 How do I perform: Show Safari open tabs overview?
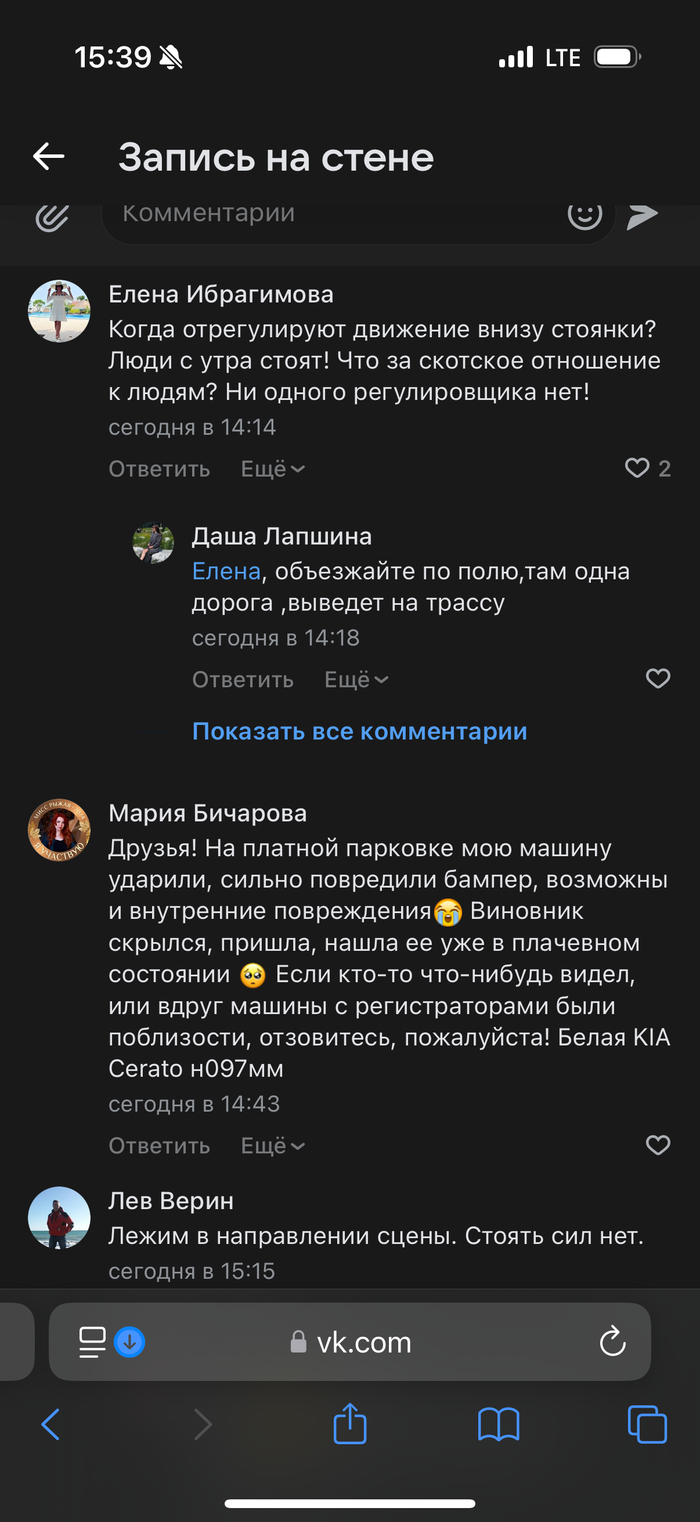646,1423
